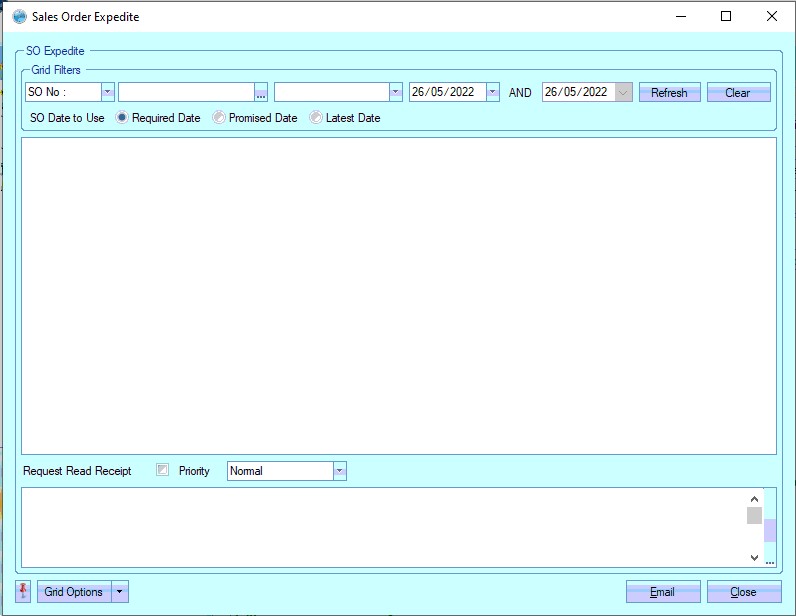
Task: Click the message box scroll down arrow
Action: tap(754, 557)
